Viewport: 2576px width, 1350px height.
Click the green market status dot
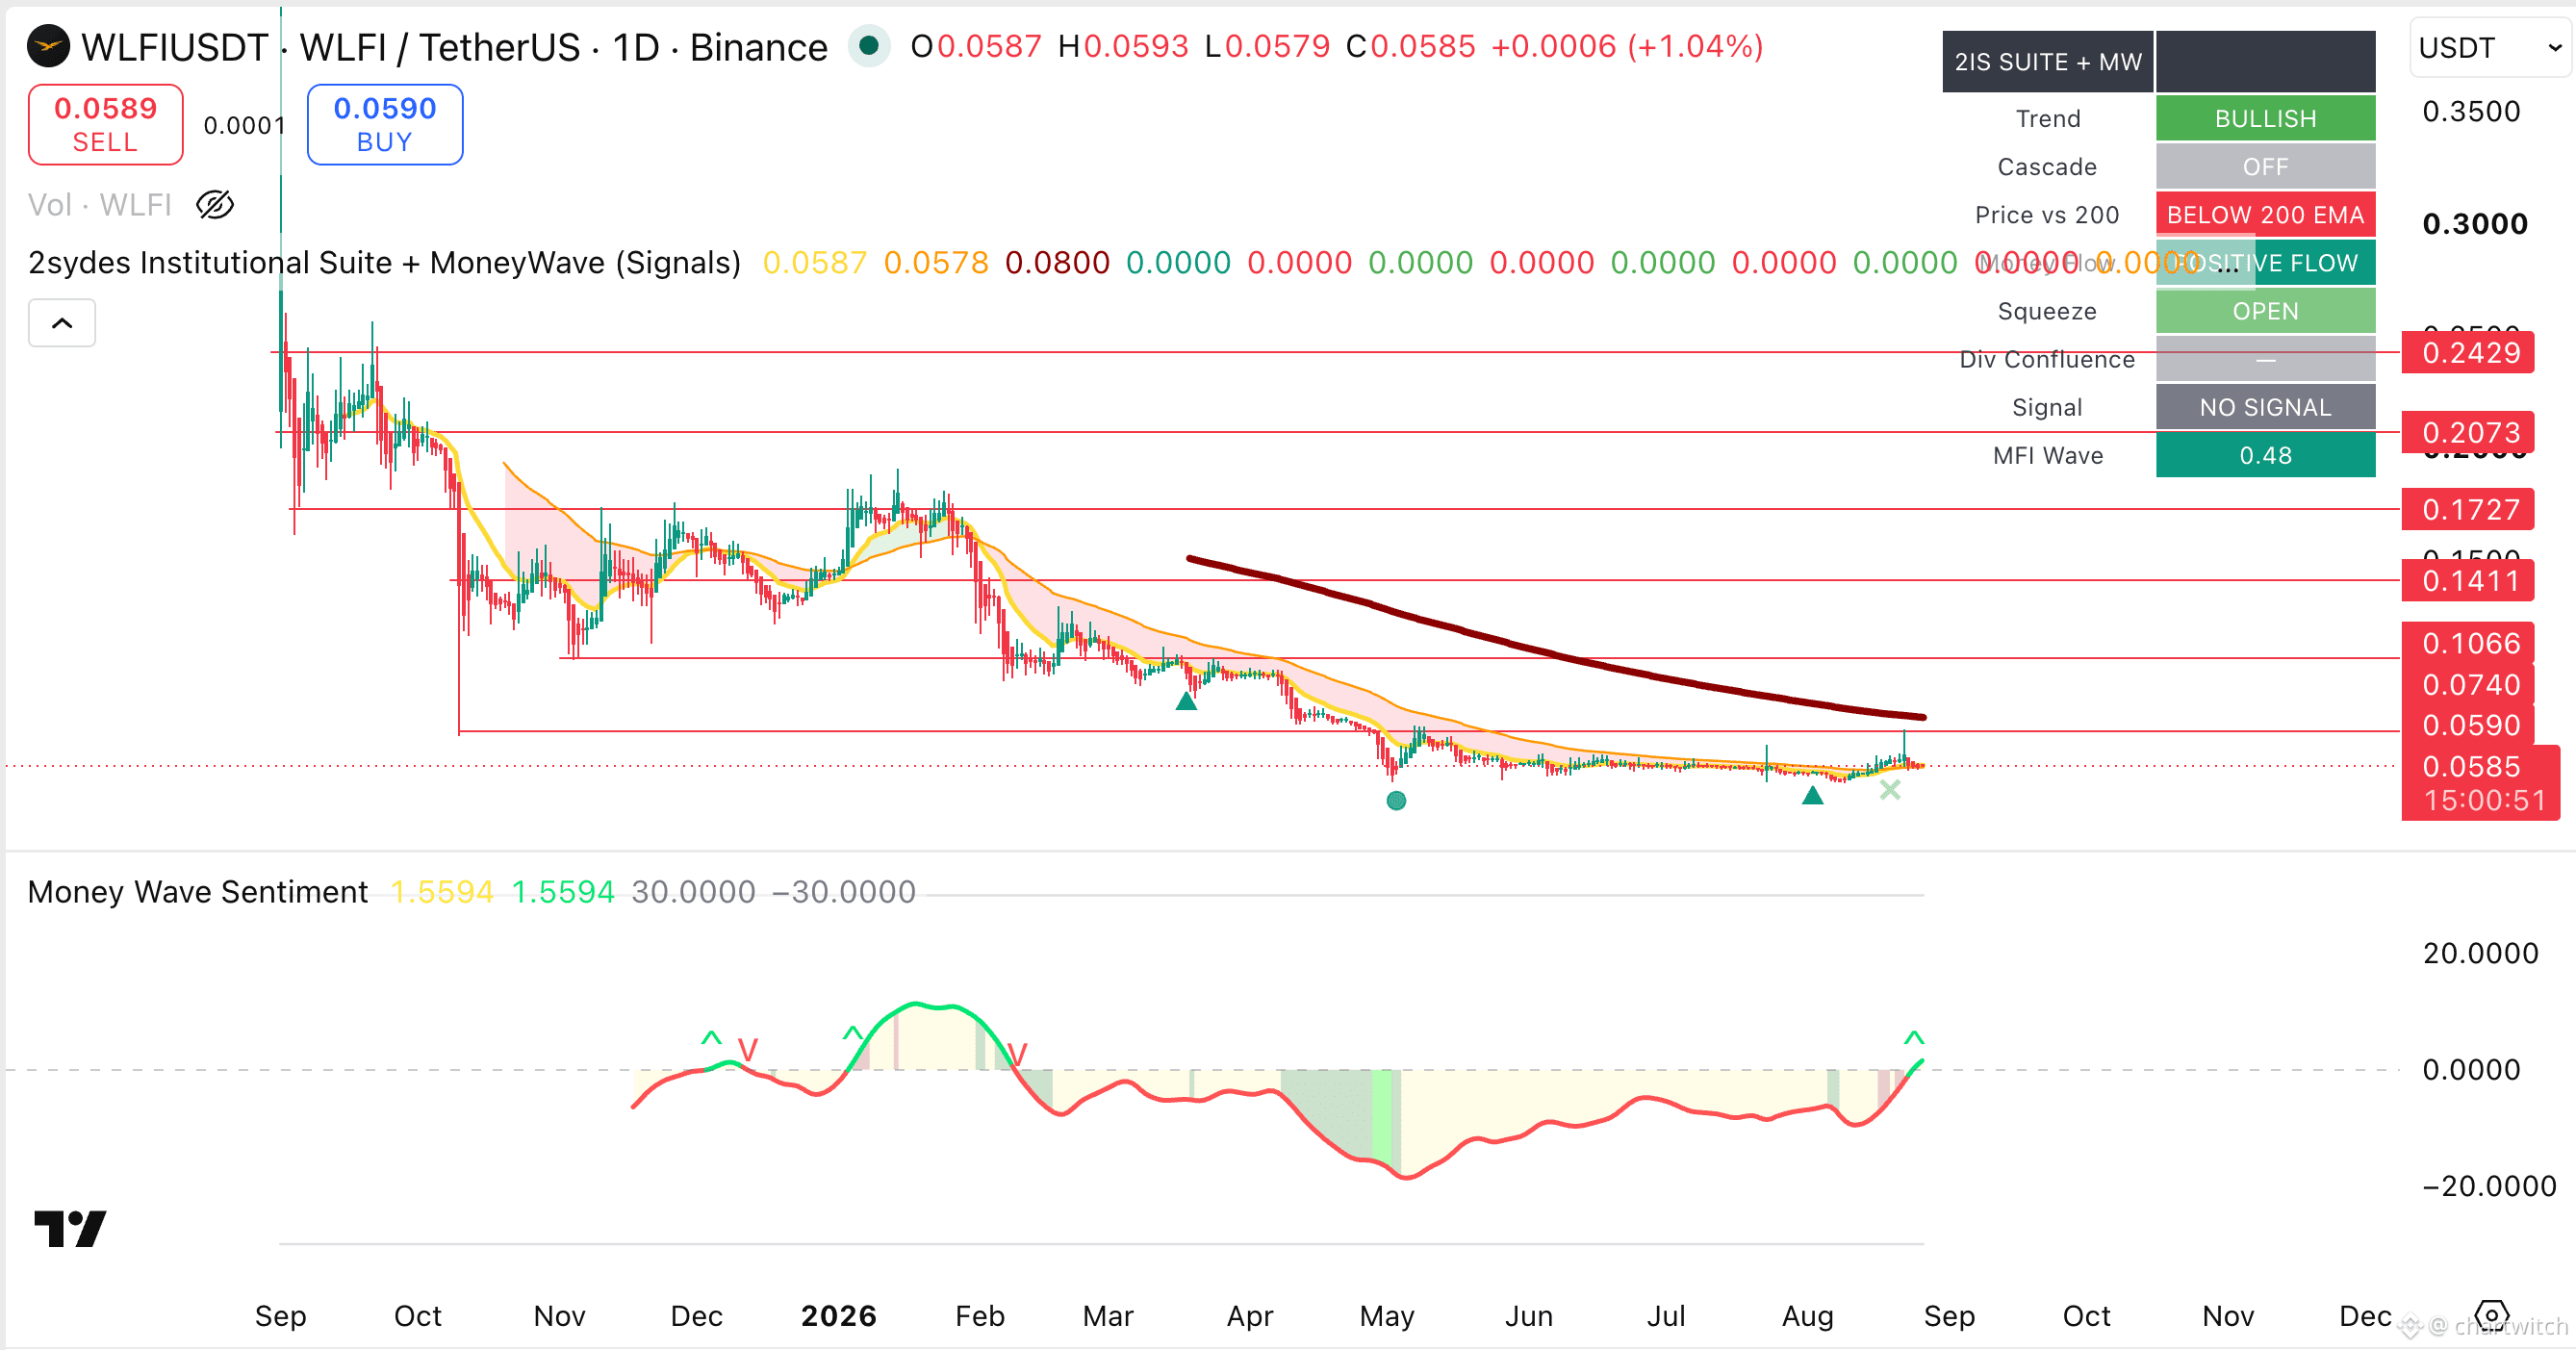click(x=869, y=46)
